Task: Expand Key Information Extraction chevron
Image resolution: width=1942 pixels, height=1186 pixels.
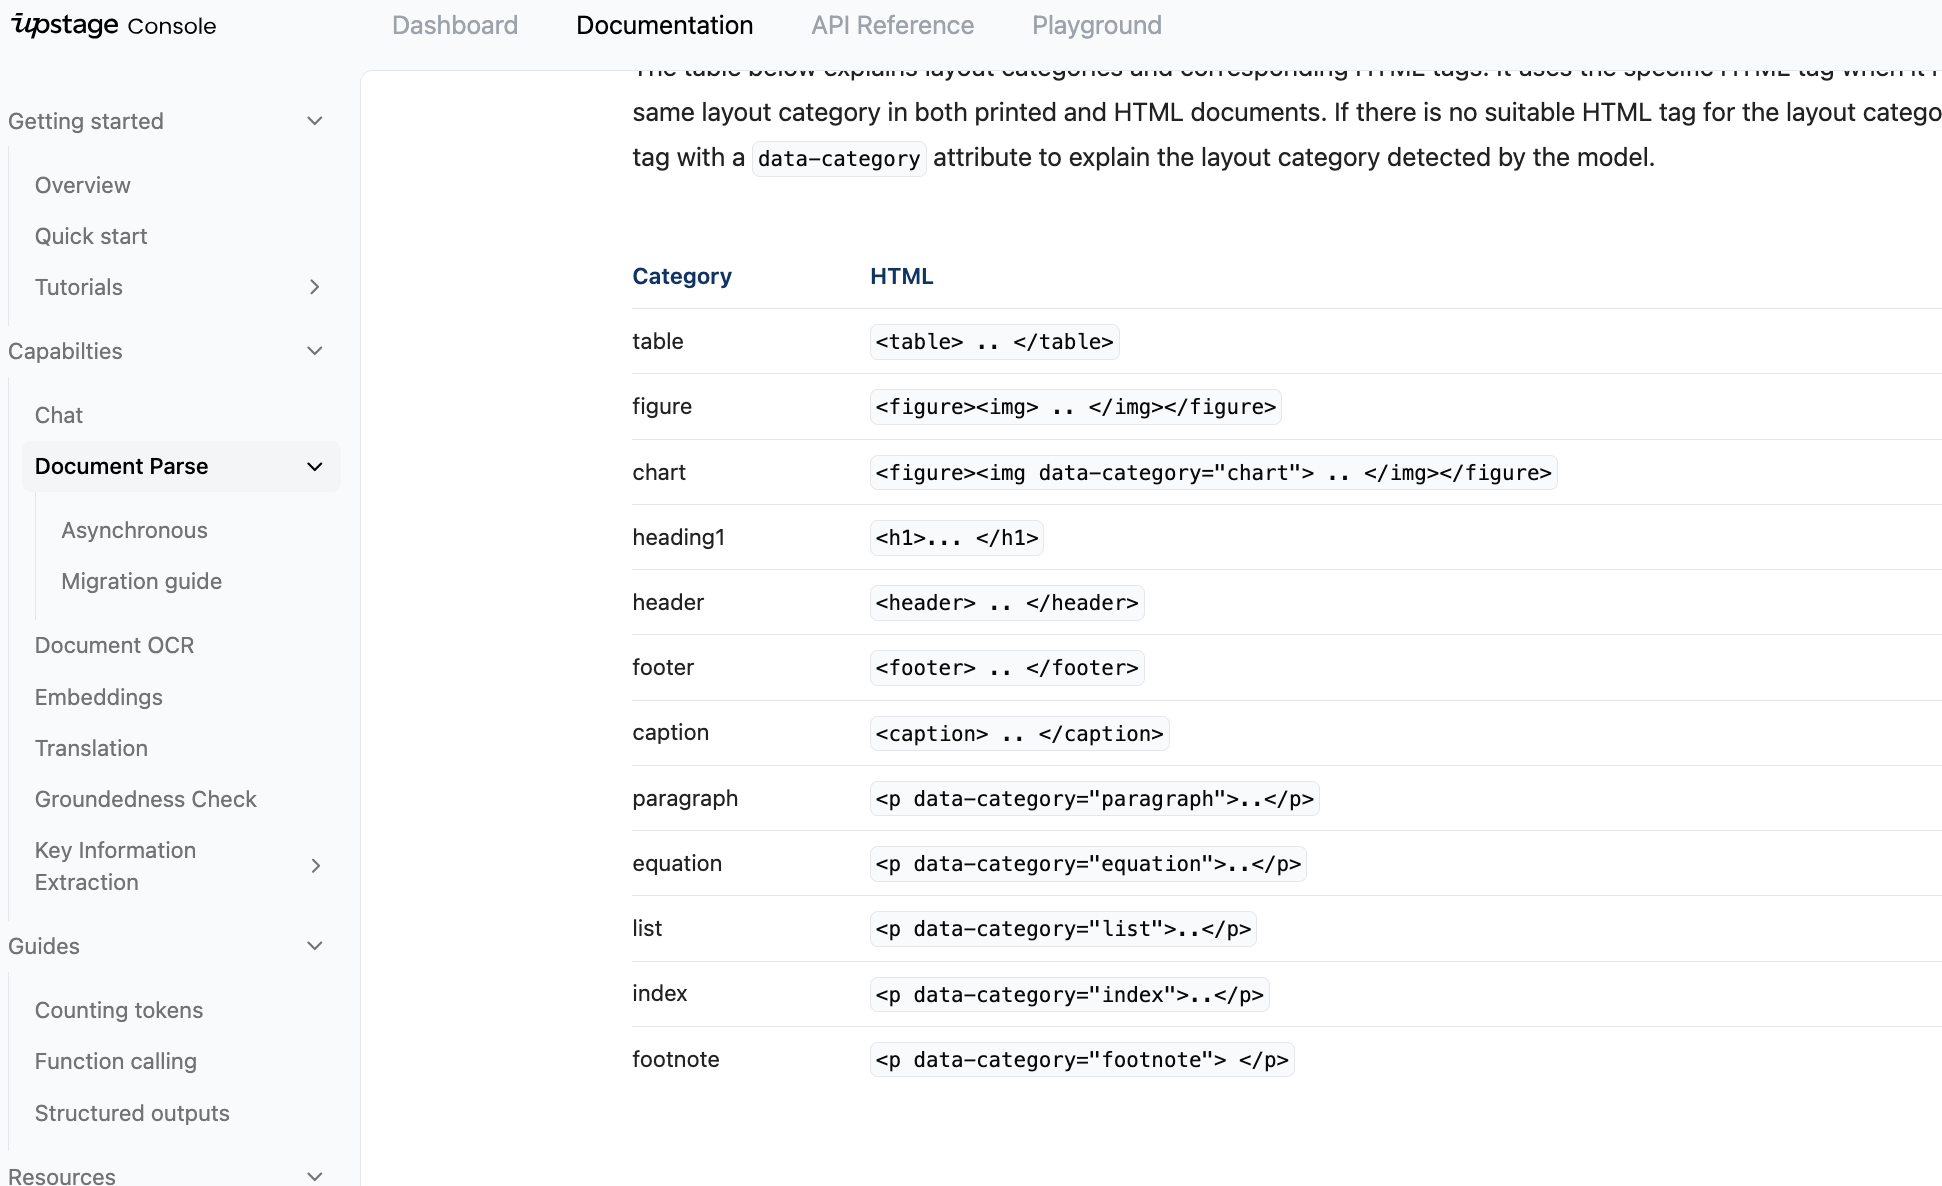Action: (x=315, y=866)
